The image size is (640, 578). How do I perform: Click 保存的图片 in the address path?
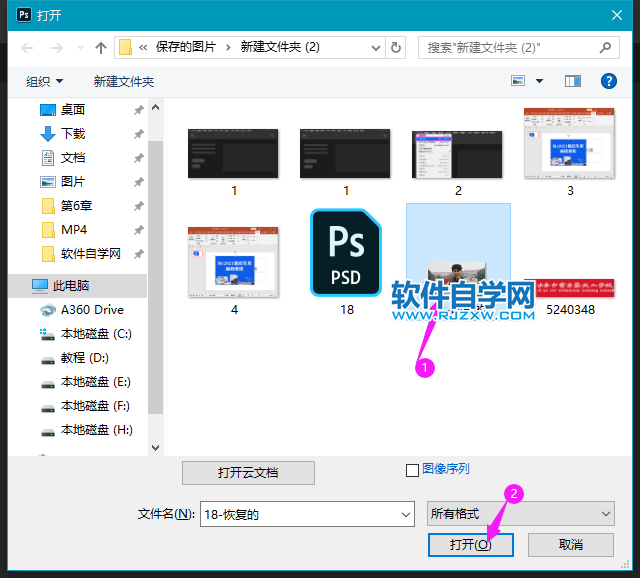186,47
